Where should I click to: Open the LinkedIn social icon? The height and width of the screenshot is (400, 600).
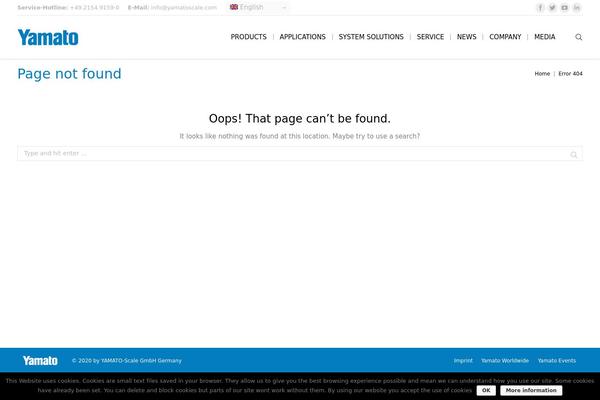pos(577,7)
